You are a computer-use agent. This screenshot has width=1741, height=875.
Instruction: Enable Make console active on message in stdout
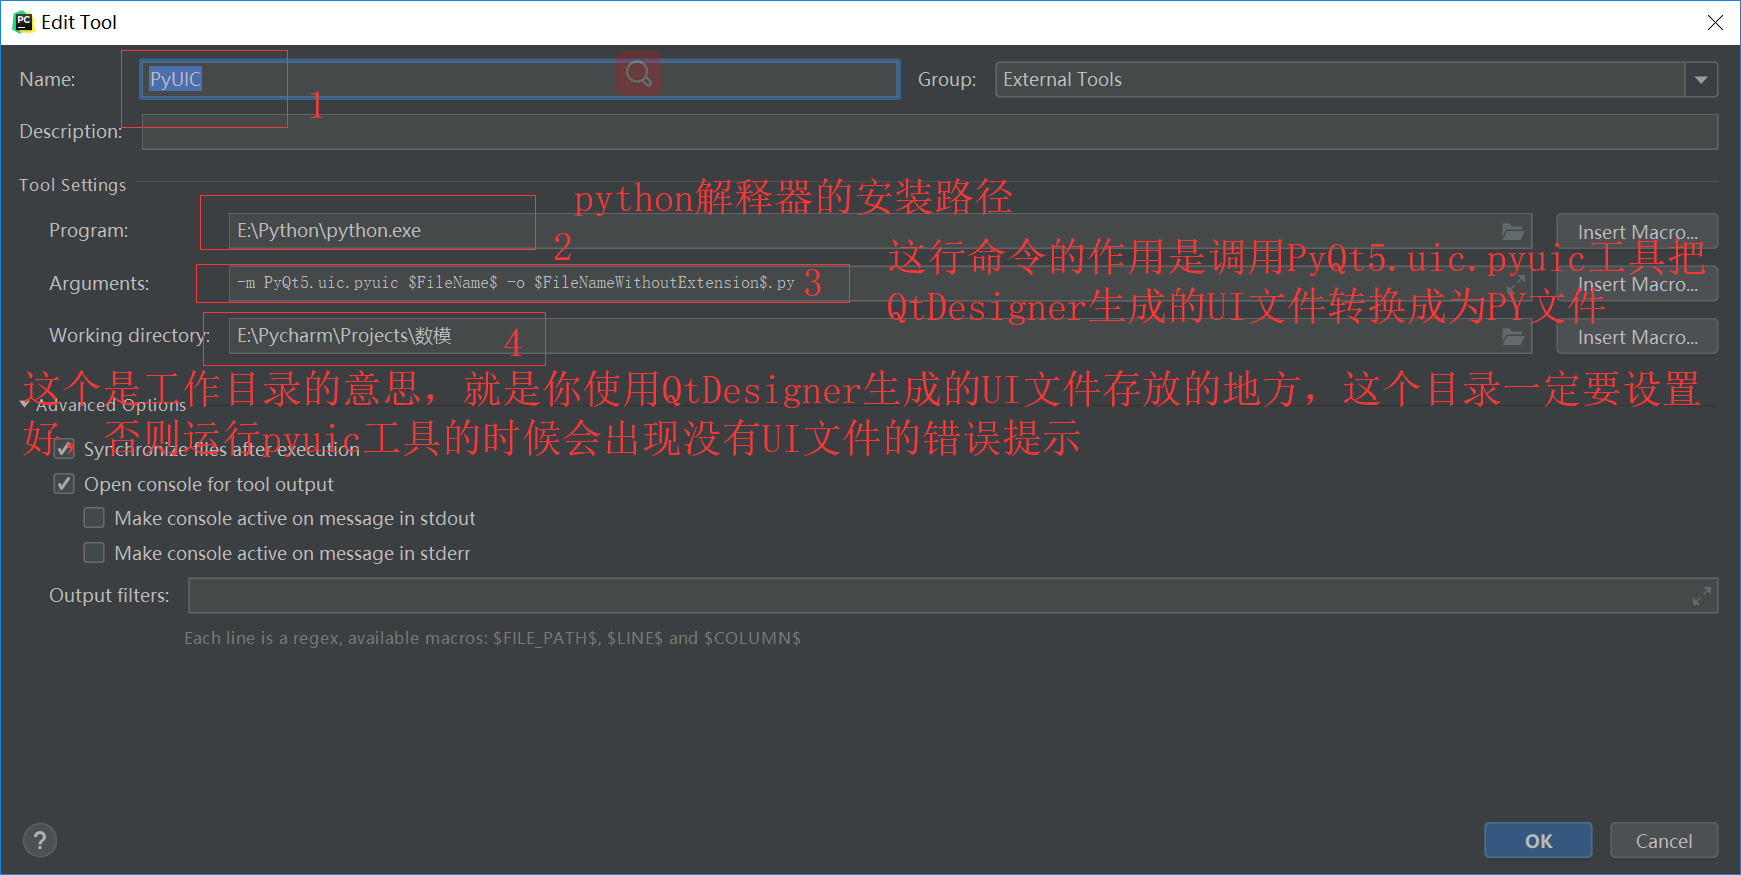click(x=94, y=518)
